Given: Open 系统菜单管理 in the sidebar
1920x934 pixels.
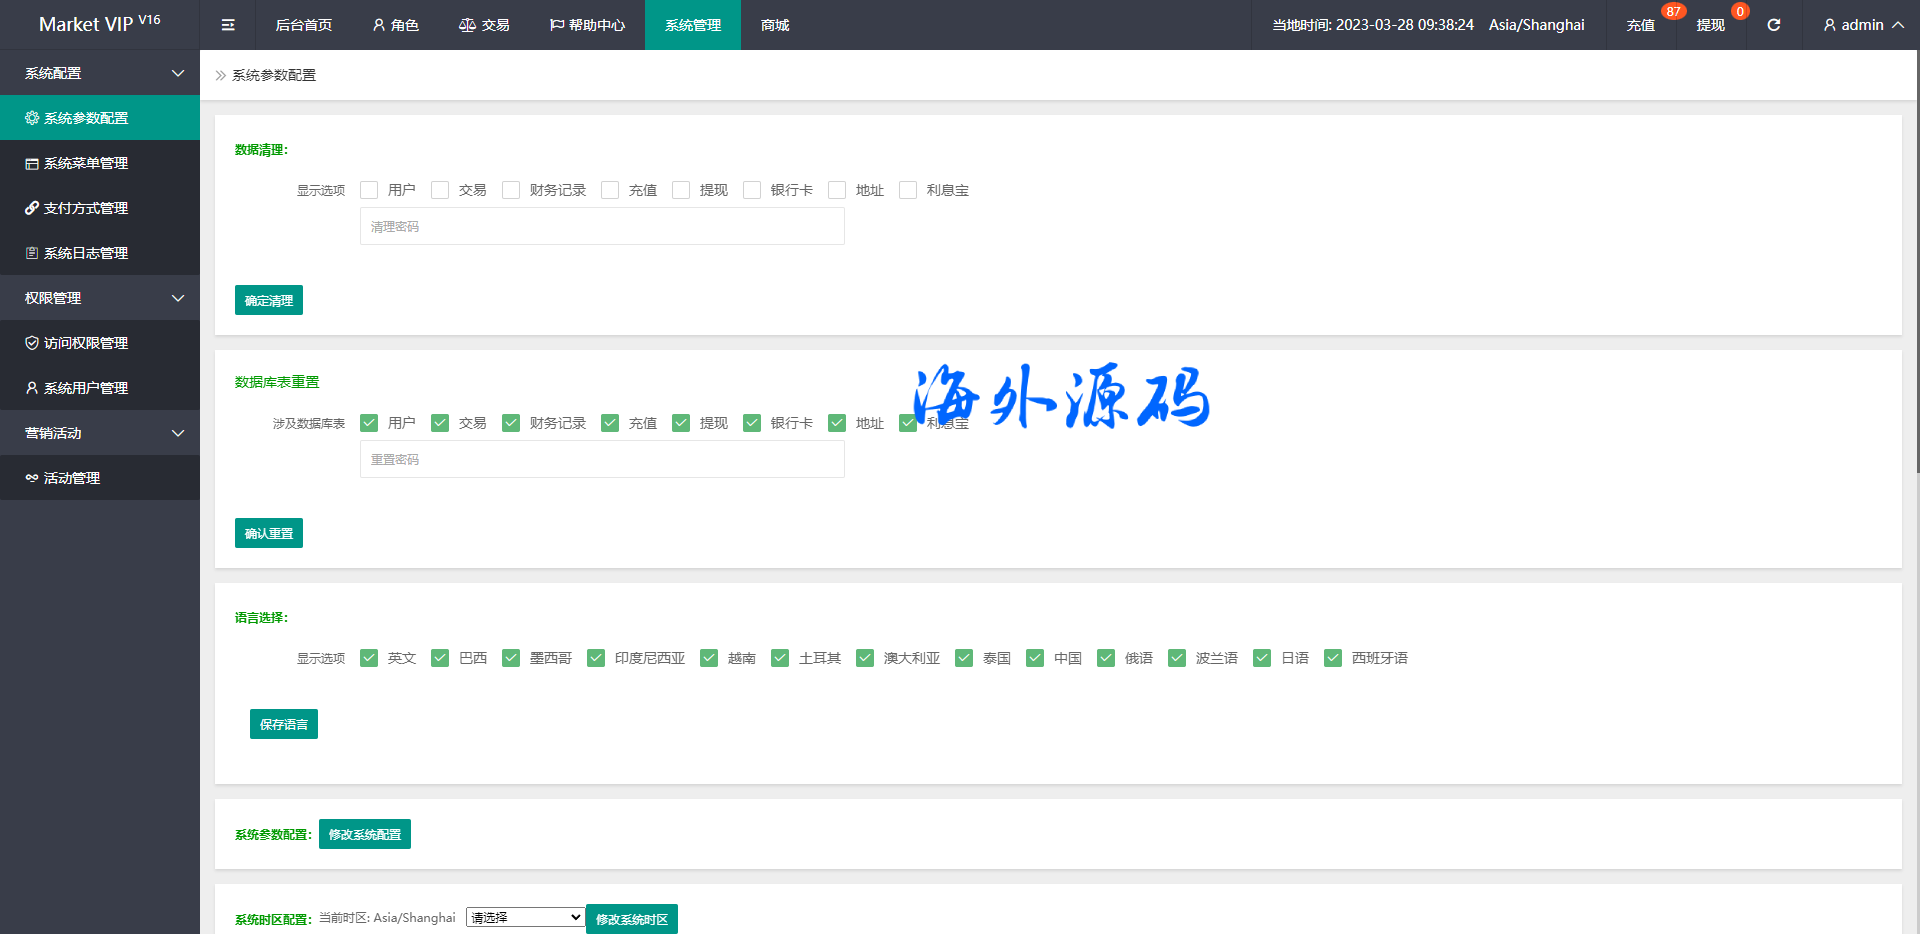Looking at the screenshot, I should (86, 163).
